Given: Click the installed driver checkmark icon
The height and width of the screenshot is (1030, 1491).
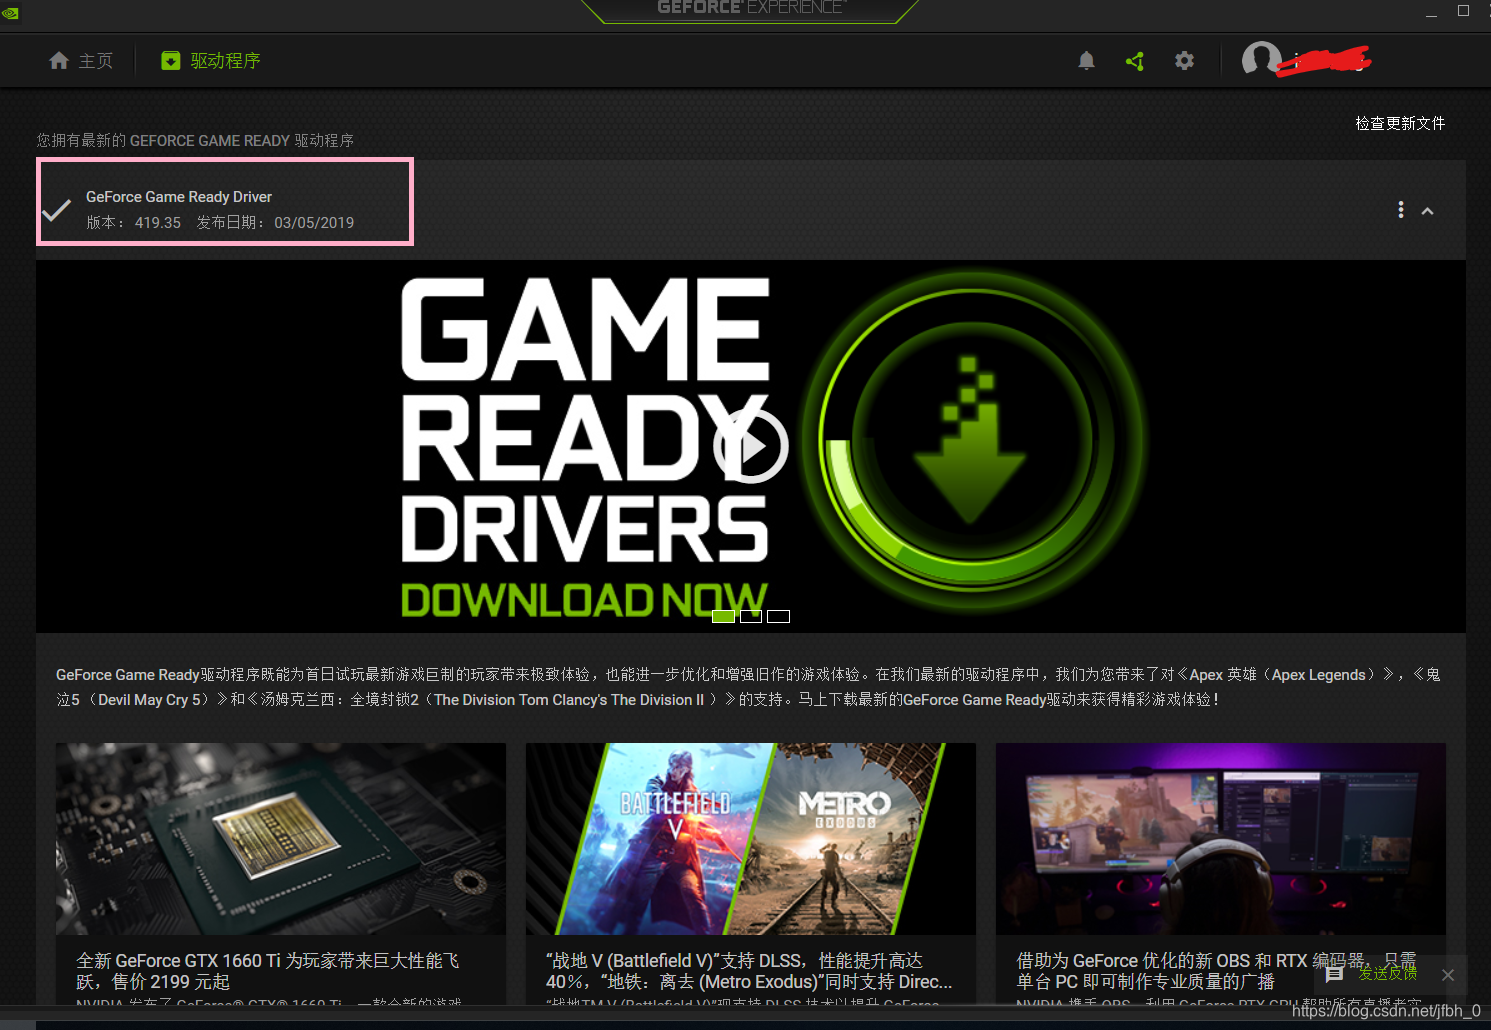Looking at the screenshot, I should coord(57,210).
